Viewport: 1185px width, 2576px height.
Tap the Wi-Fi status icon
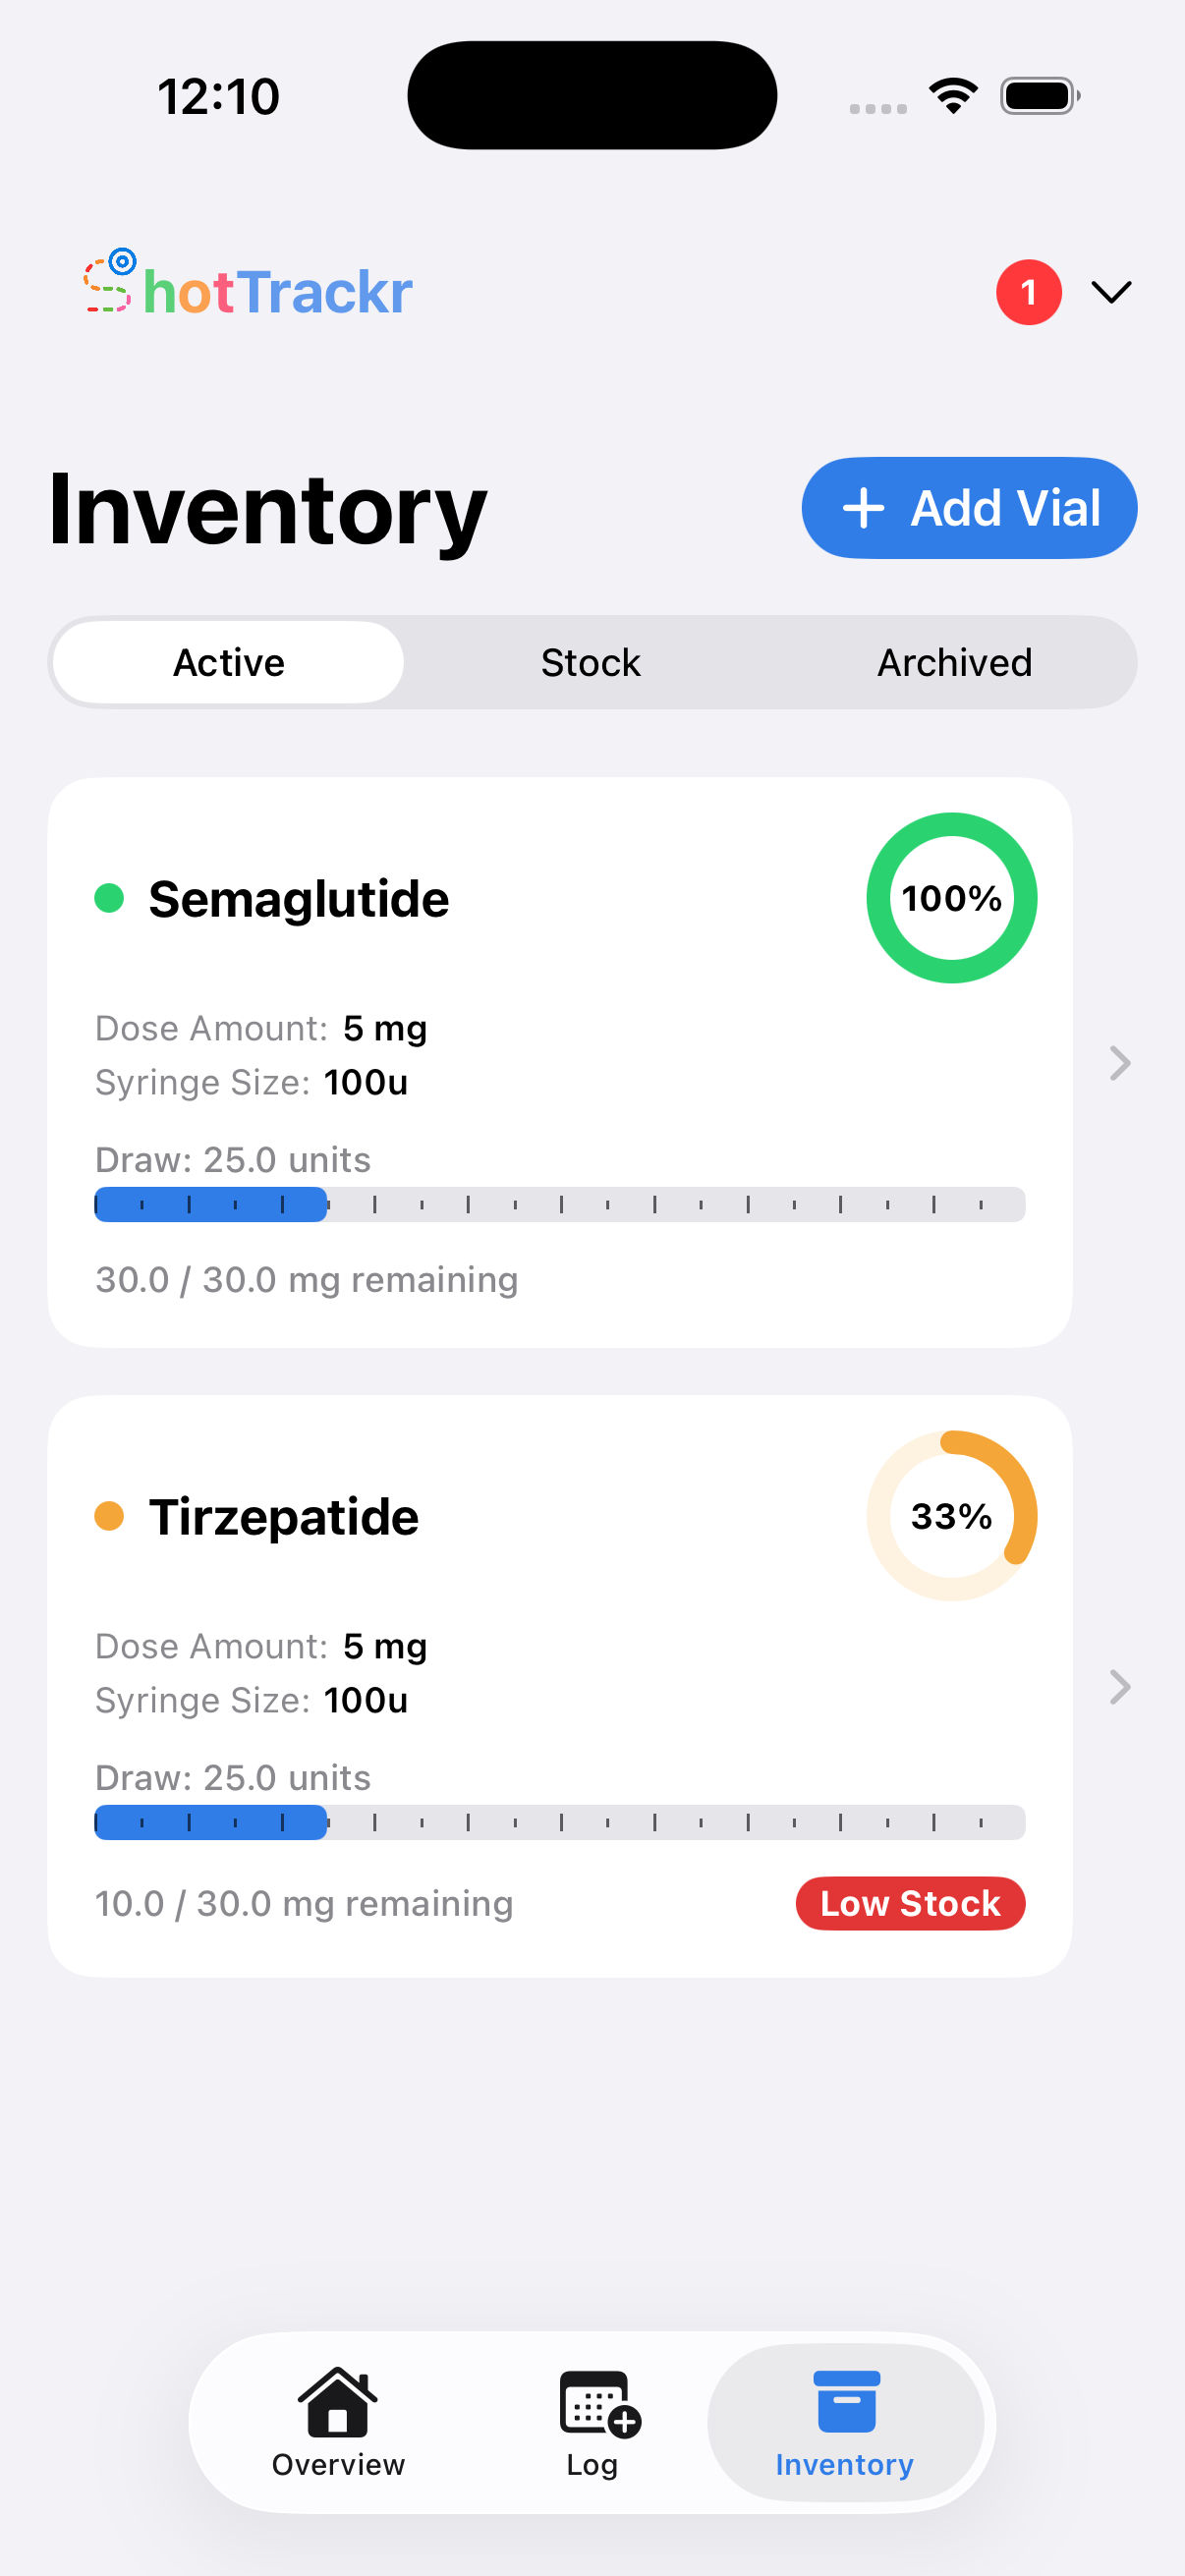(x=953, y=96)
